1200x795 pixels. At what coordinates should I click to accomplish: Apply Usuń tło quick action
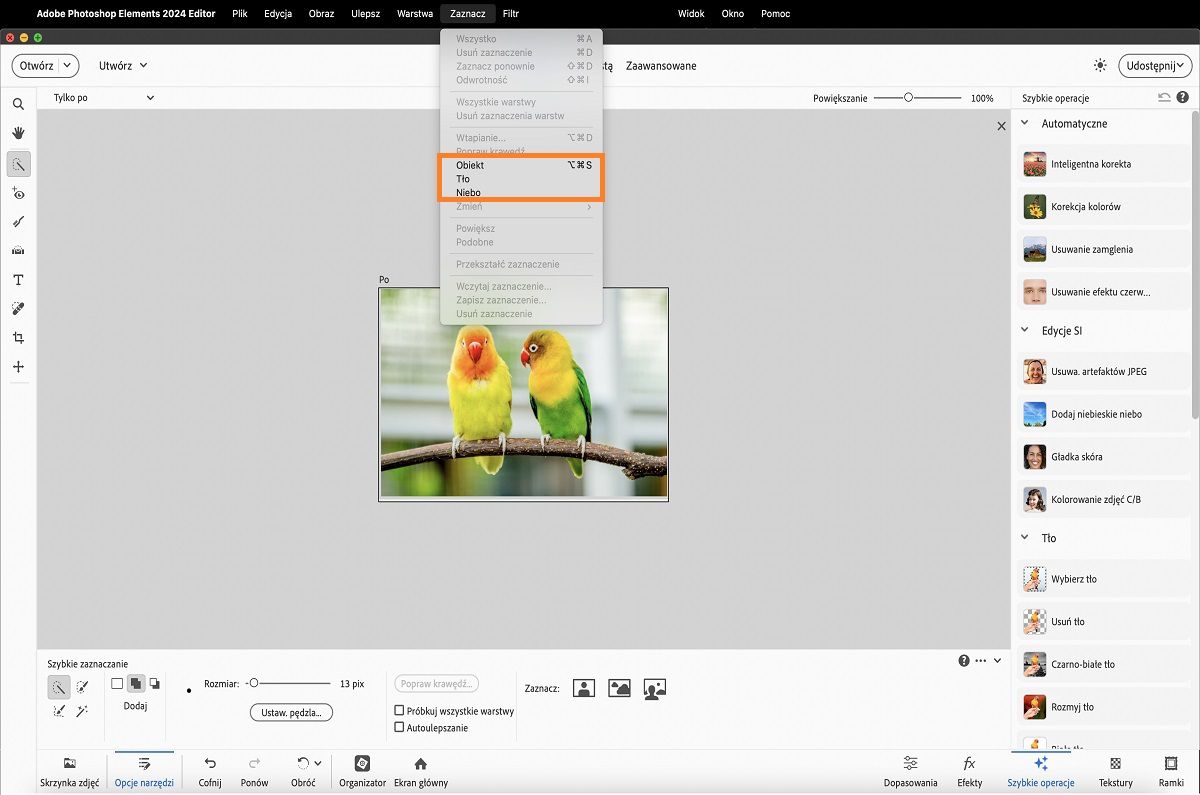[1104, 622]
